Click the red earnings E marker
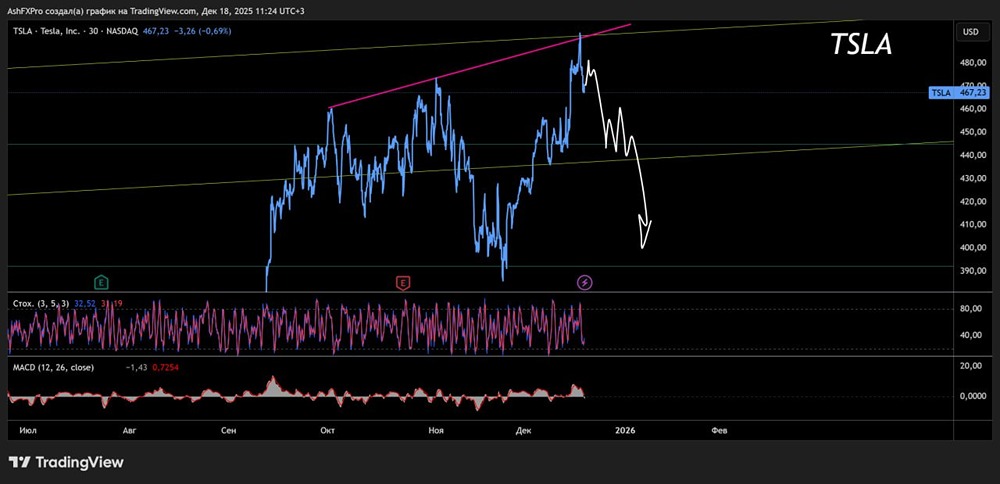Viewport: 1000px width, 484px height. 402,282
